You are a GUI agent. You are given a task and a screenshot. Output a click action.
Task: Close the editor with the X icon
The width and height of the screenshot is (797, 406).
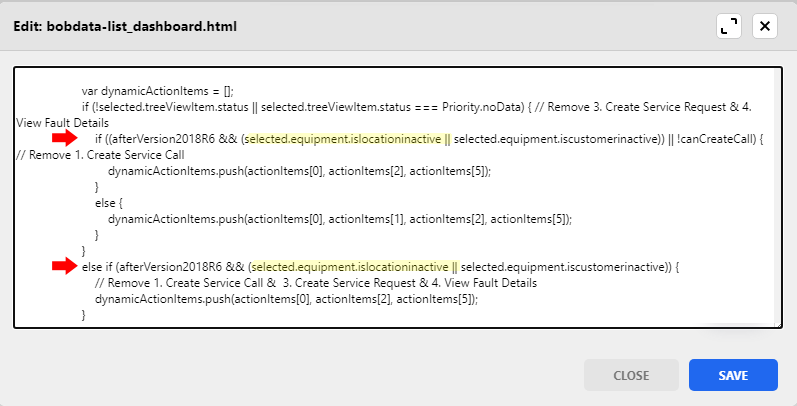765,26
